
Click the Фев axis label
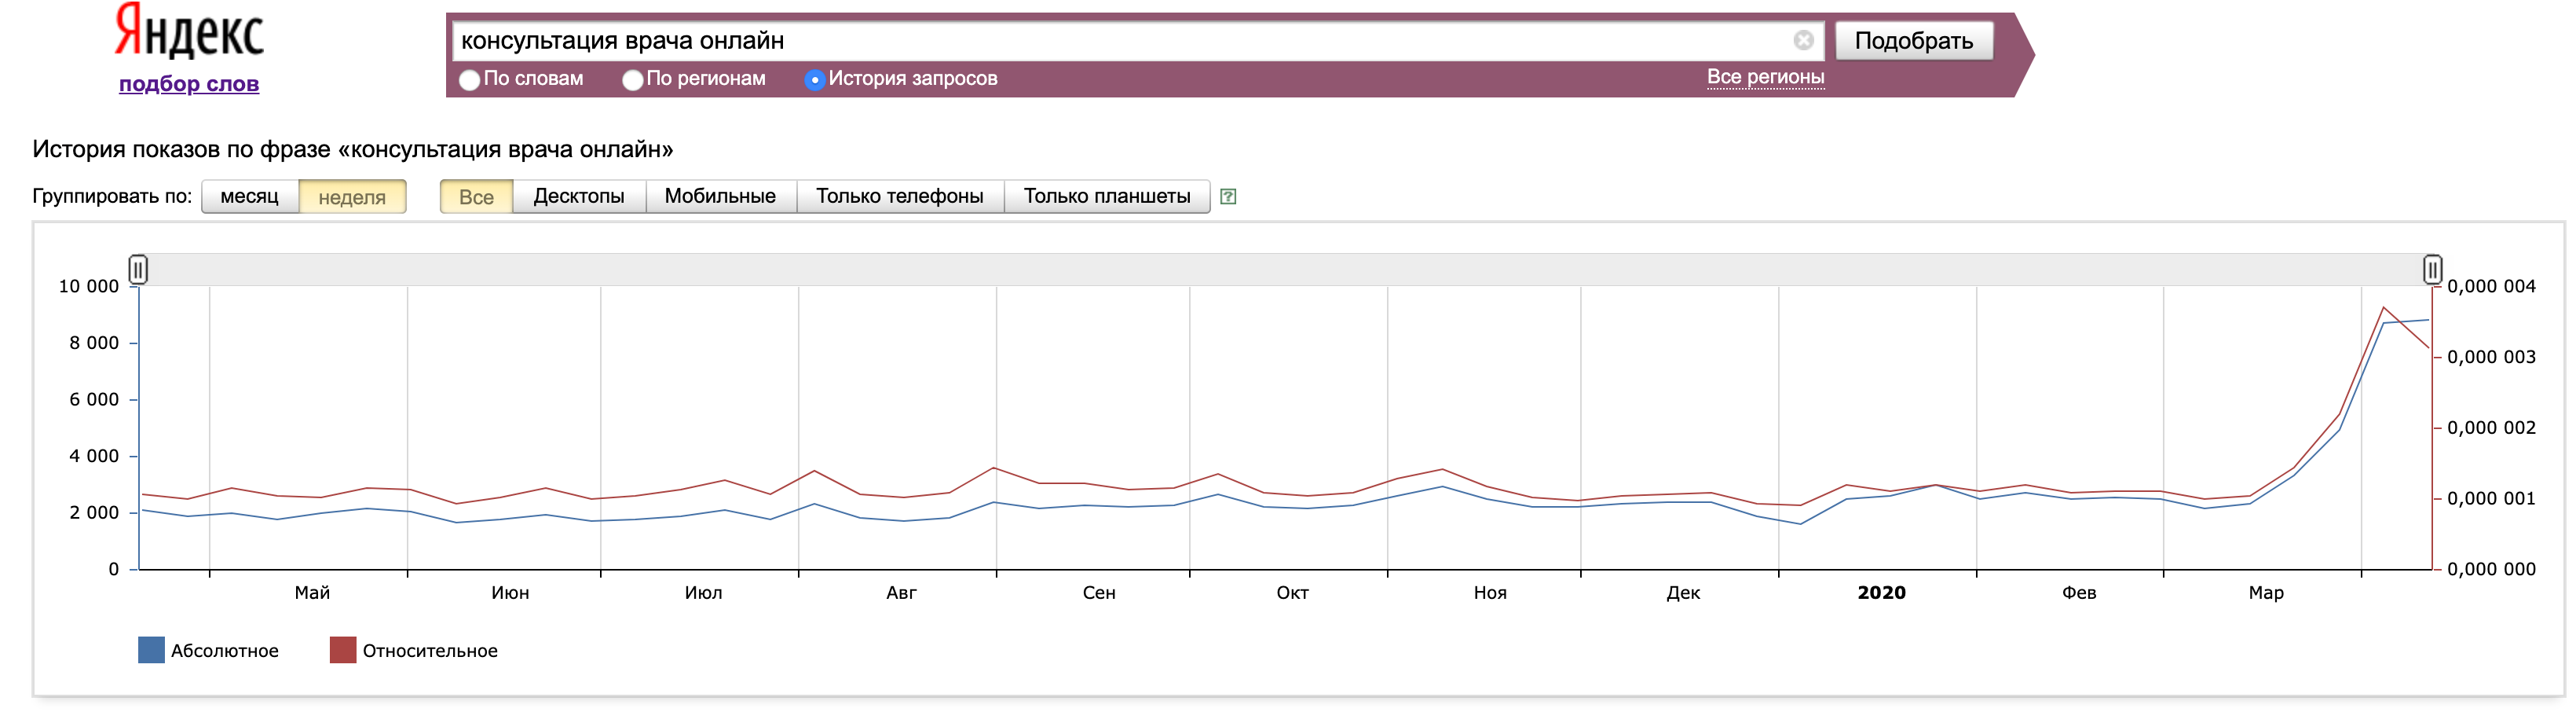[x=2079, y=593]
